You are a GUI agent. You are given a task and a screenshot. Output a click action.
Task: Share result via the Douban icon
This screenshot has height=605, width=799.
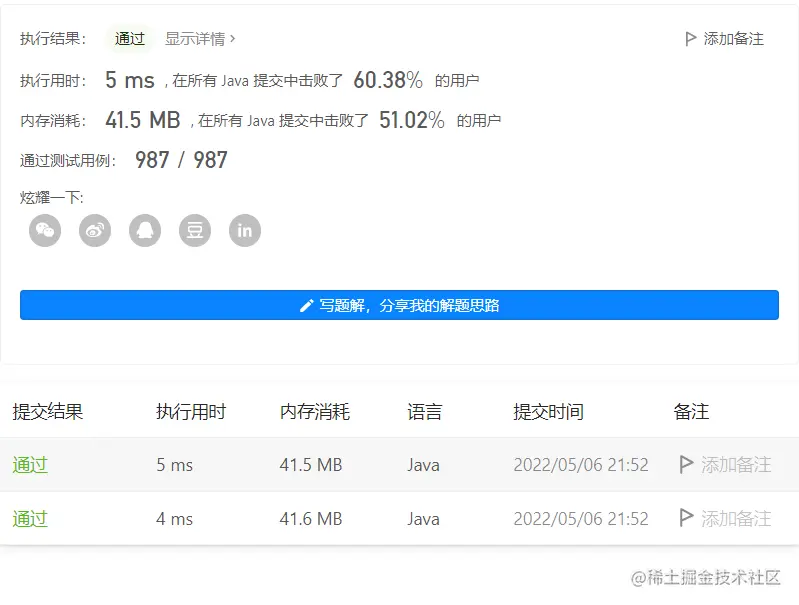coord(195,230)
